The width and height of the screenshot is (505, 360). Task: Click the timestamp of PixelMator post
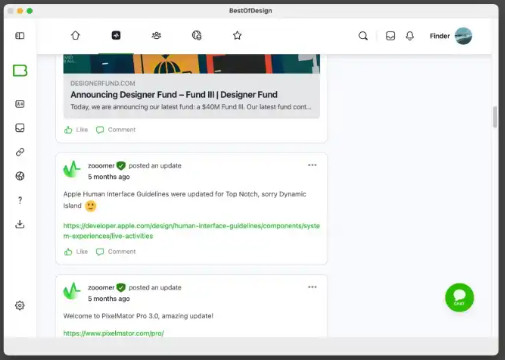click(109, 299)
